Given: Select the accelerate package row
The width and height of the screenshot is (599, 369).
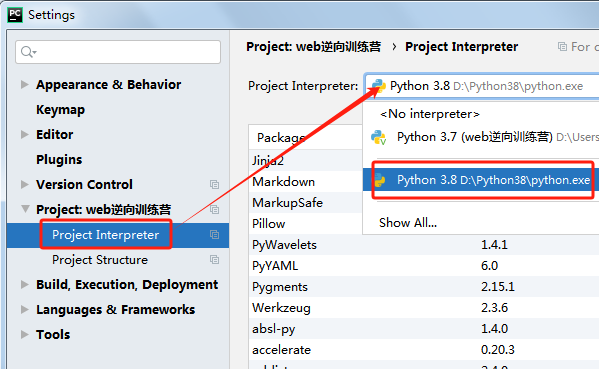Looking at the screenshot, I should [424, 350].
